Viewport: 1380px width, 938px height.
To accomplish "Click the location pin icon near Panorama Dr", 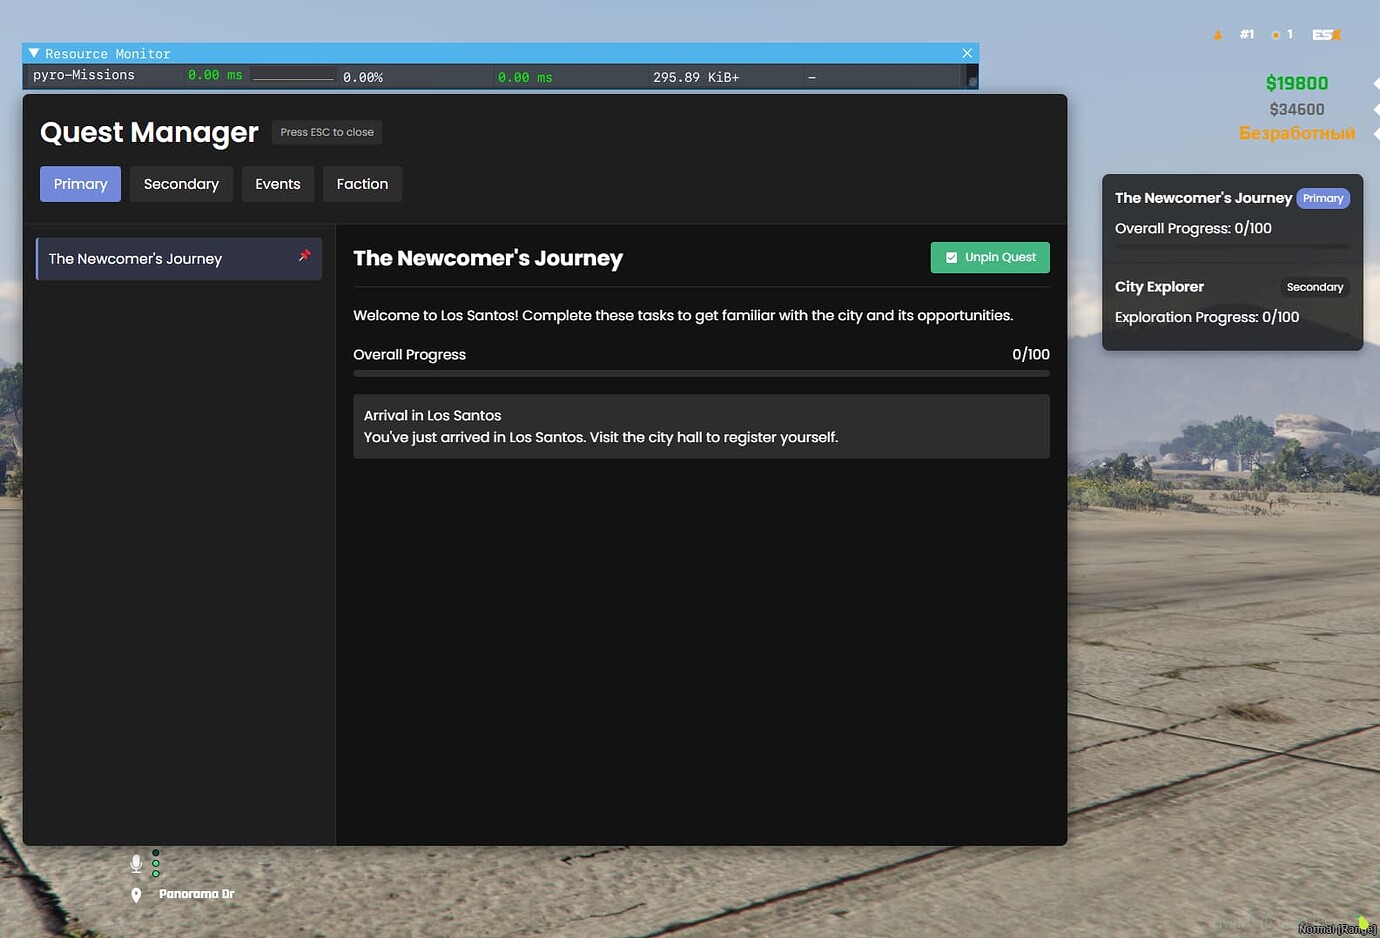I will pos(136,895).
